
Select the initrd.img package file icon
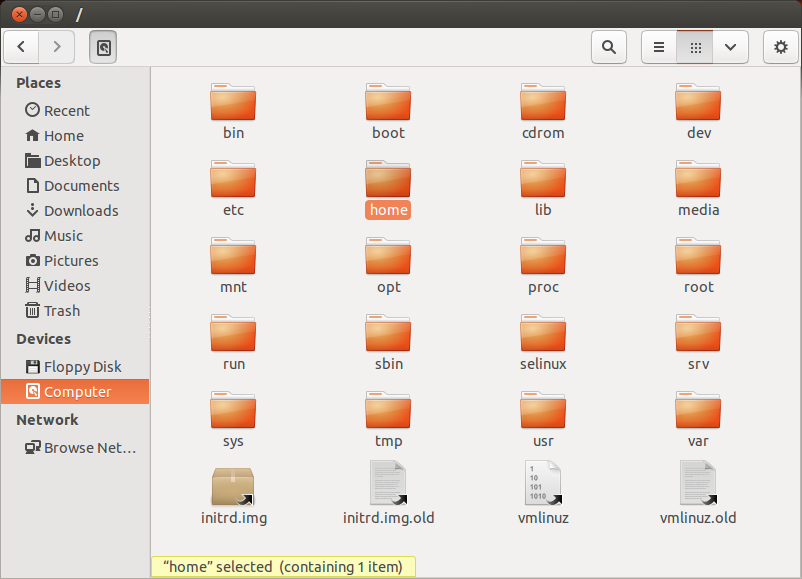click(233, 486)
